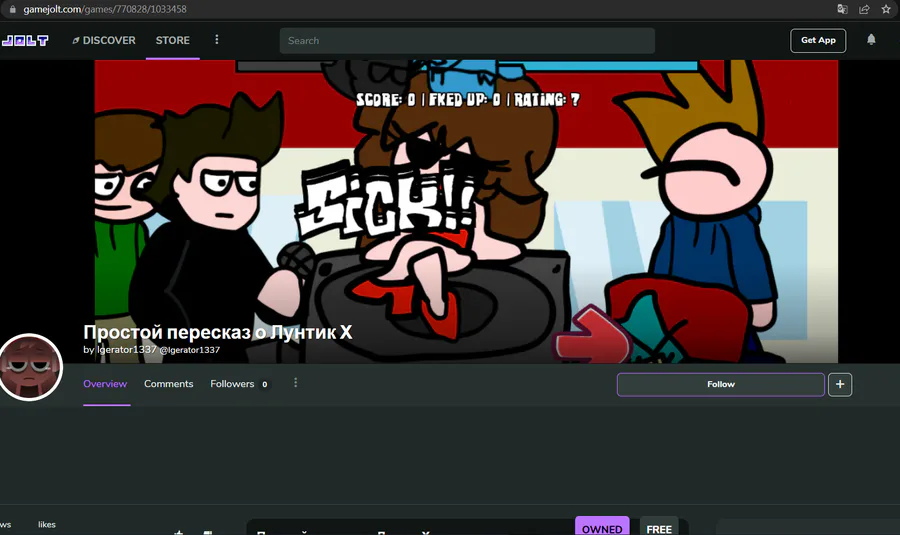Screen dimensions: 900x535
Task: Bookmark this page with the star icon
Action: click(x=886, y=9)
